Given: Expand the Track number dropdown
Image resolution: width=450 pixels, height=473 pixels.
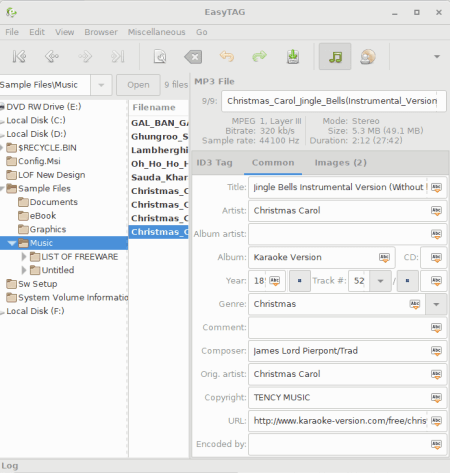Looking at the screenshot, I should (x=380, y=281).
